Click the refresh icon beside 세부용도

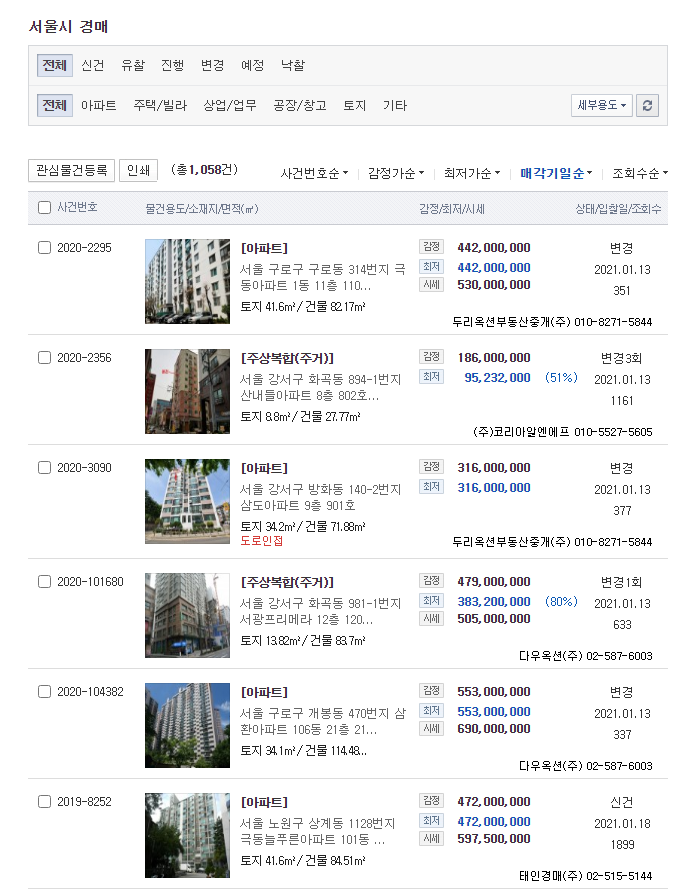(647, 105)
